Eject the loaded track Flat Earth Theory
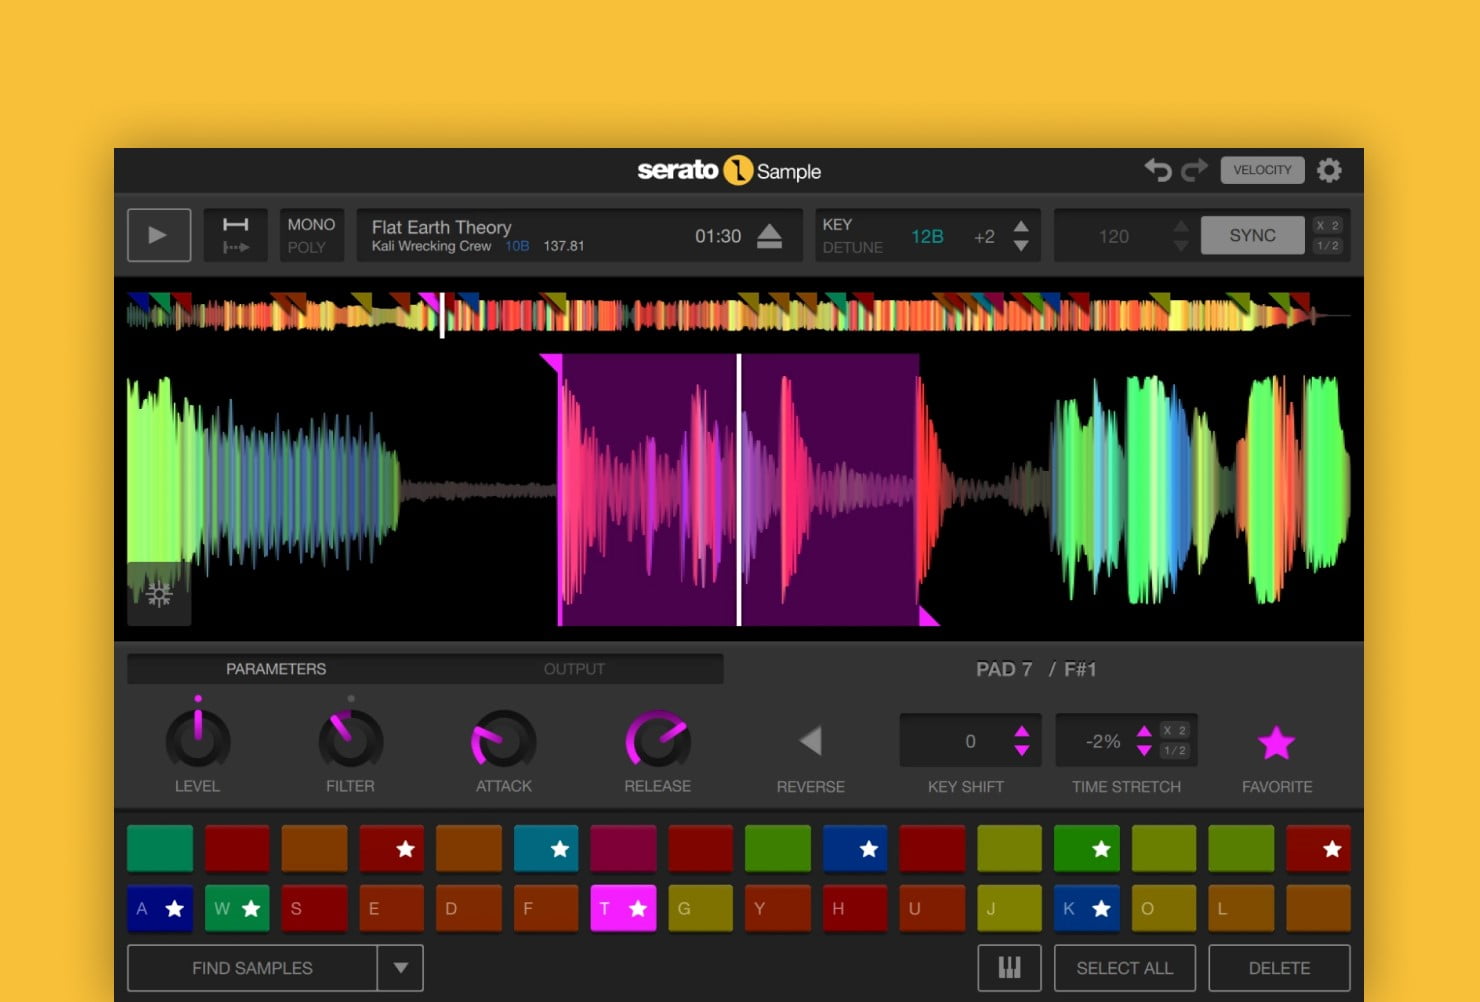 769,236
